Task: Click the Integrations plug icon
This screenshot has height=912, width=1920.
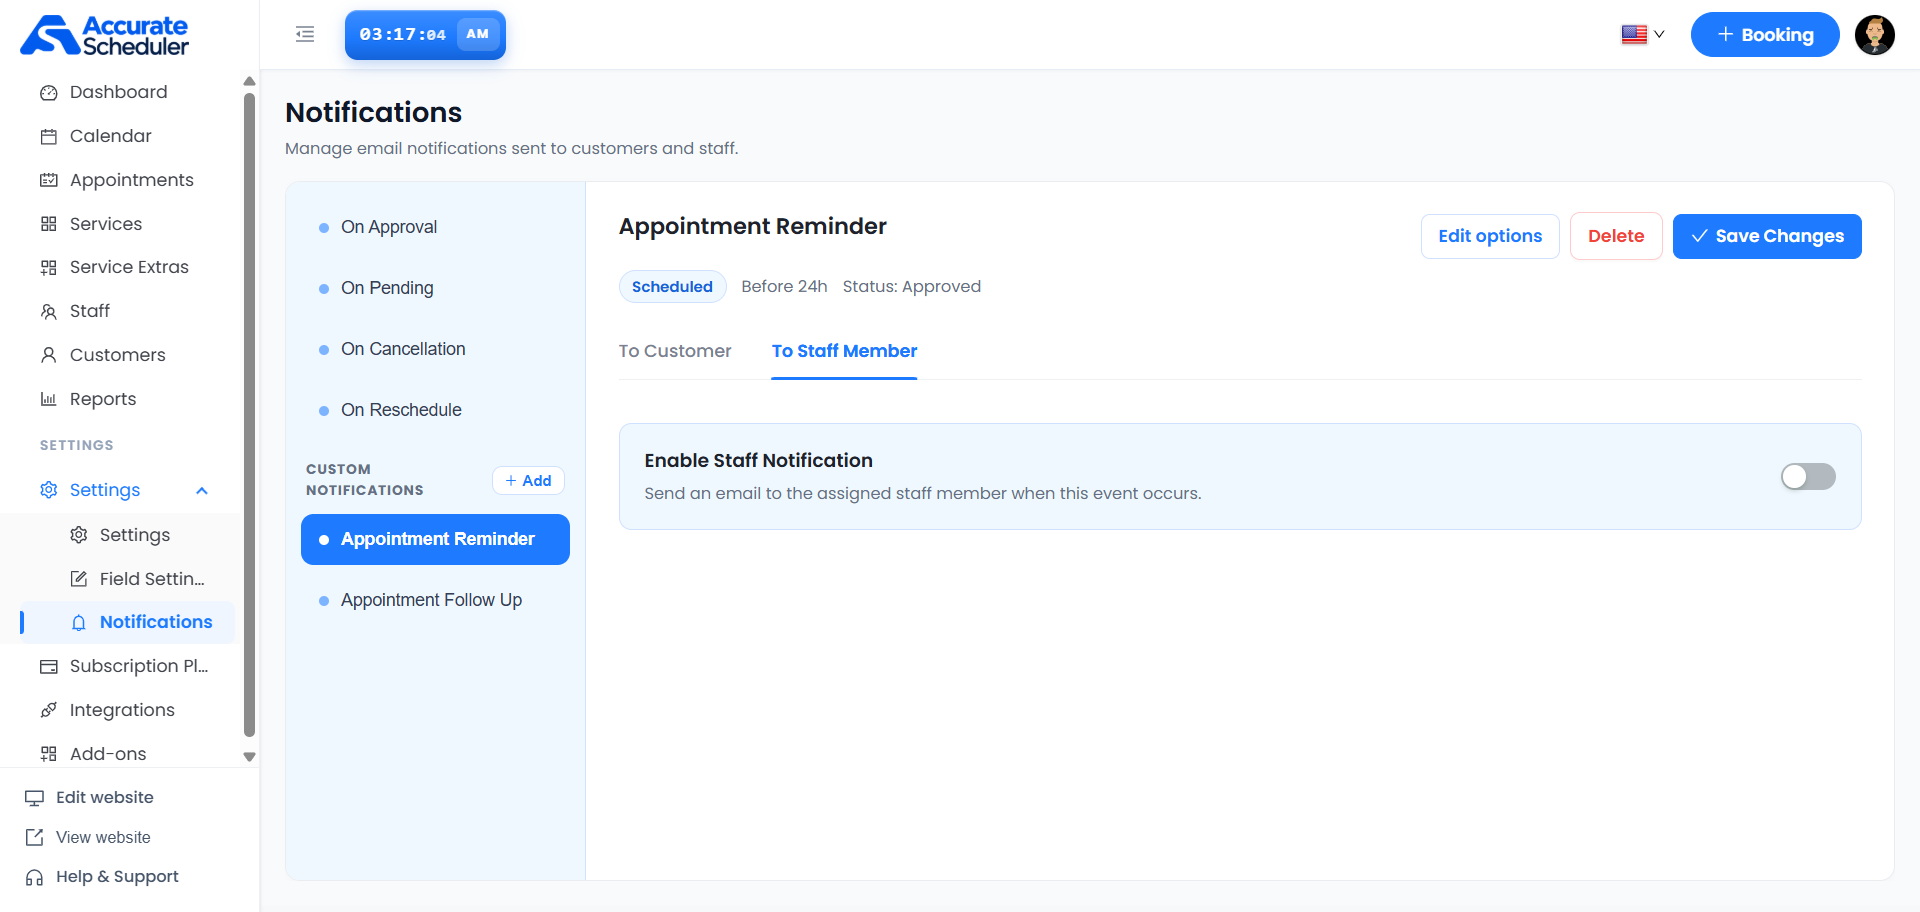Action: 48,710
